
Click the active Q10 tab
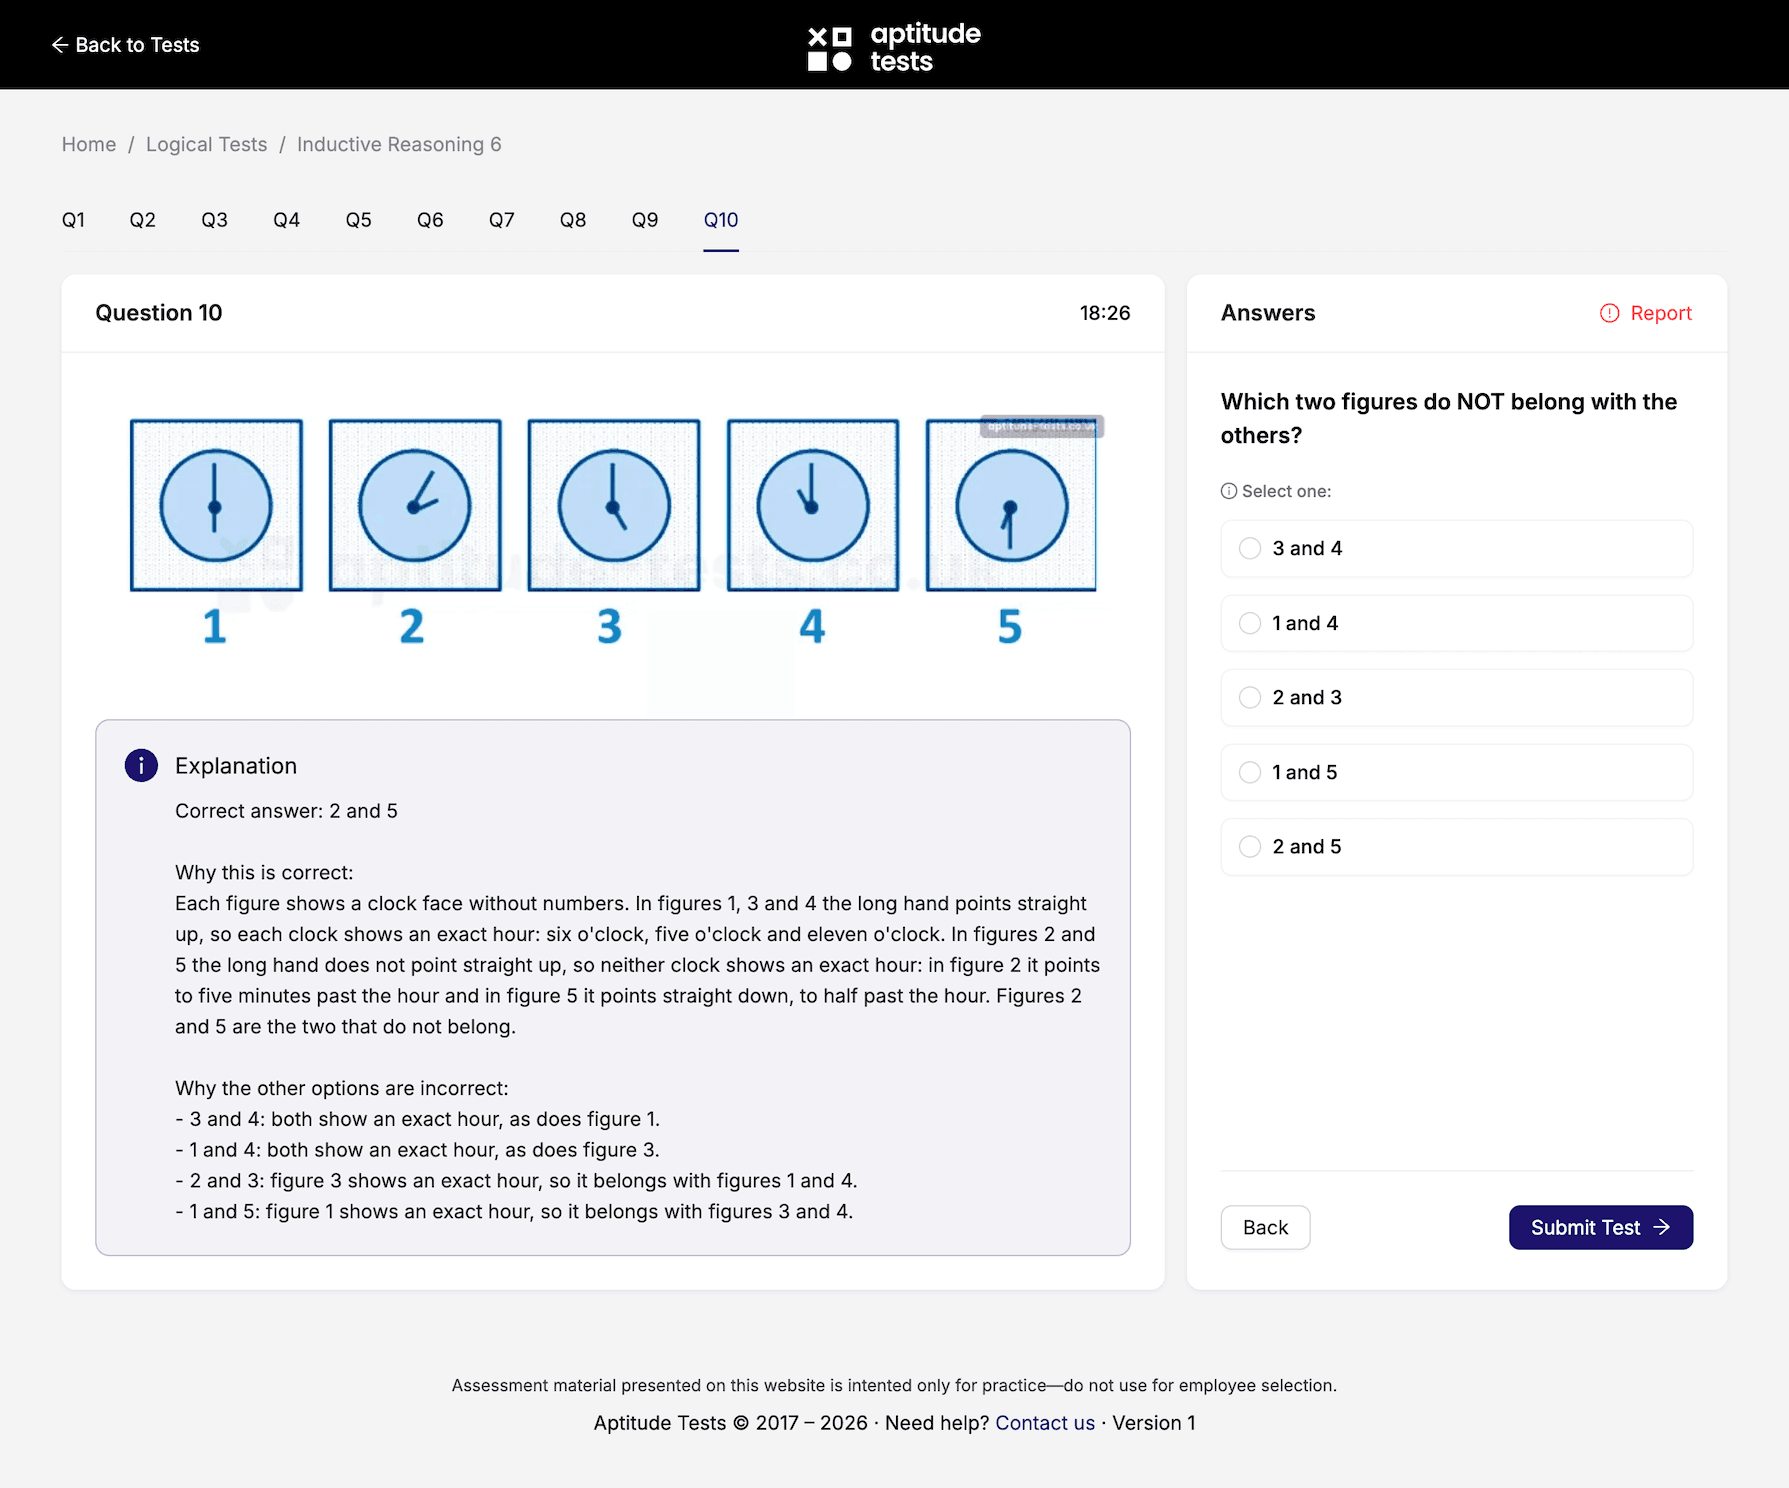pyautogui.click(x=721, y=220)
